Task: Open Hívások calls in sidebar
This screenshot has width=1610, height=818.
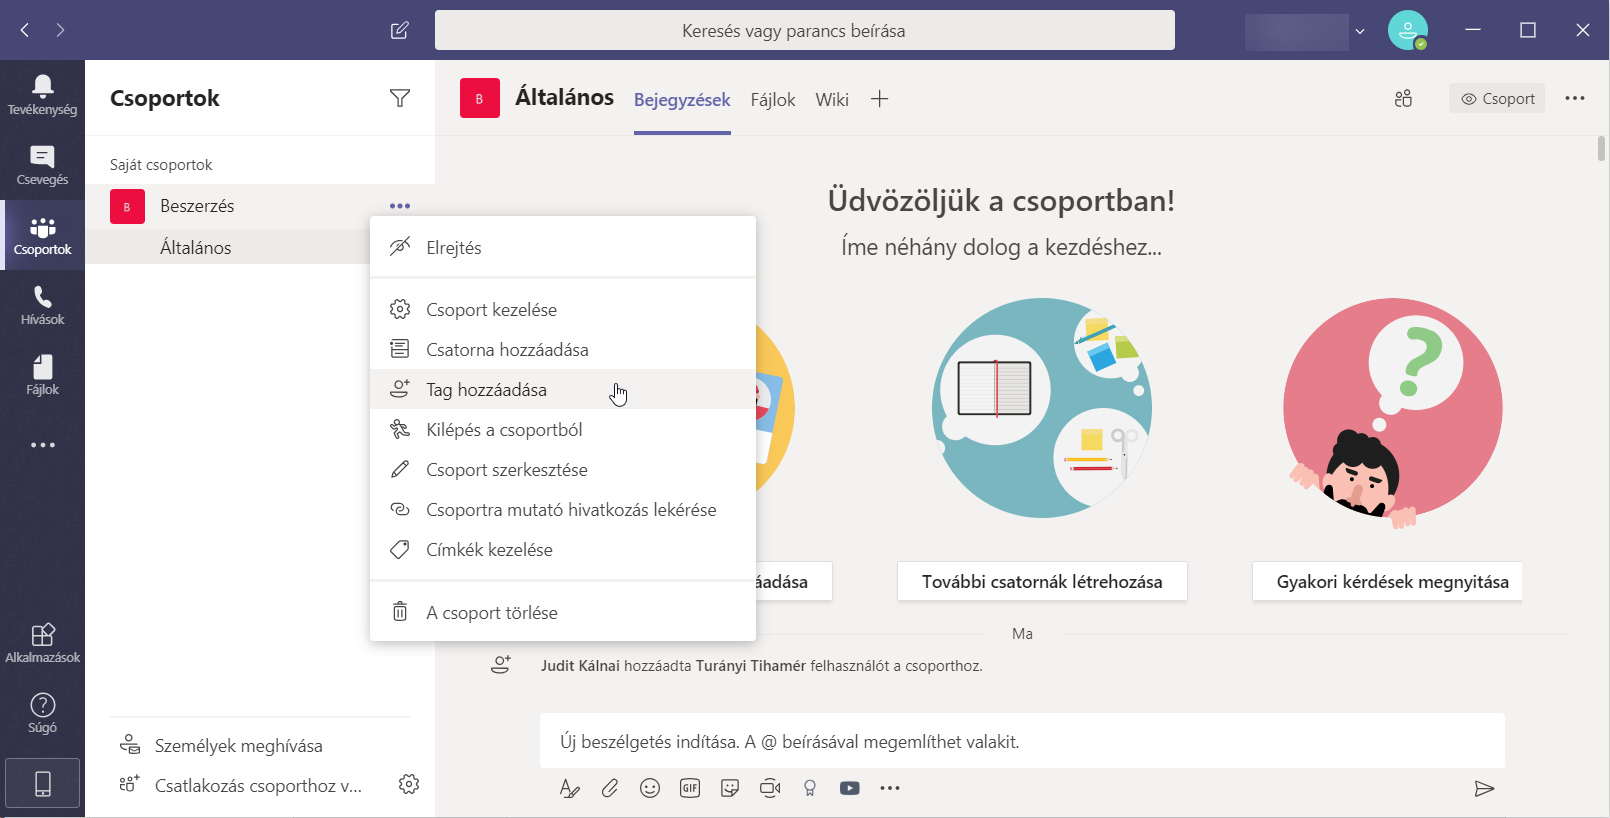Action: click(42, 305)
